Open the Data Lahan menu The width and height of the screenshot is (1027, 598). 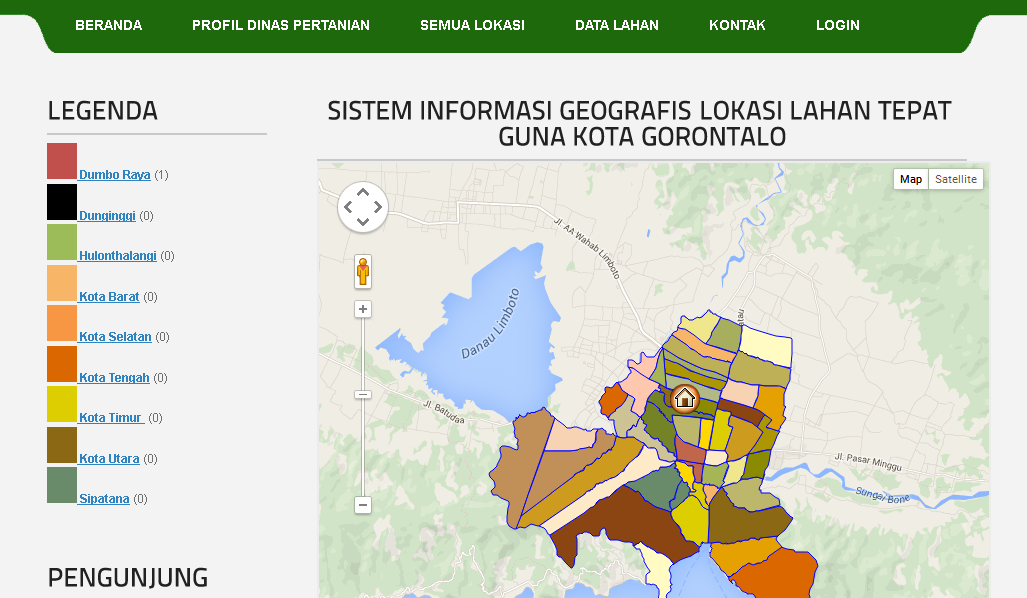(x=617, y=25)
